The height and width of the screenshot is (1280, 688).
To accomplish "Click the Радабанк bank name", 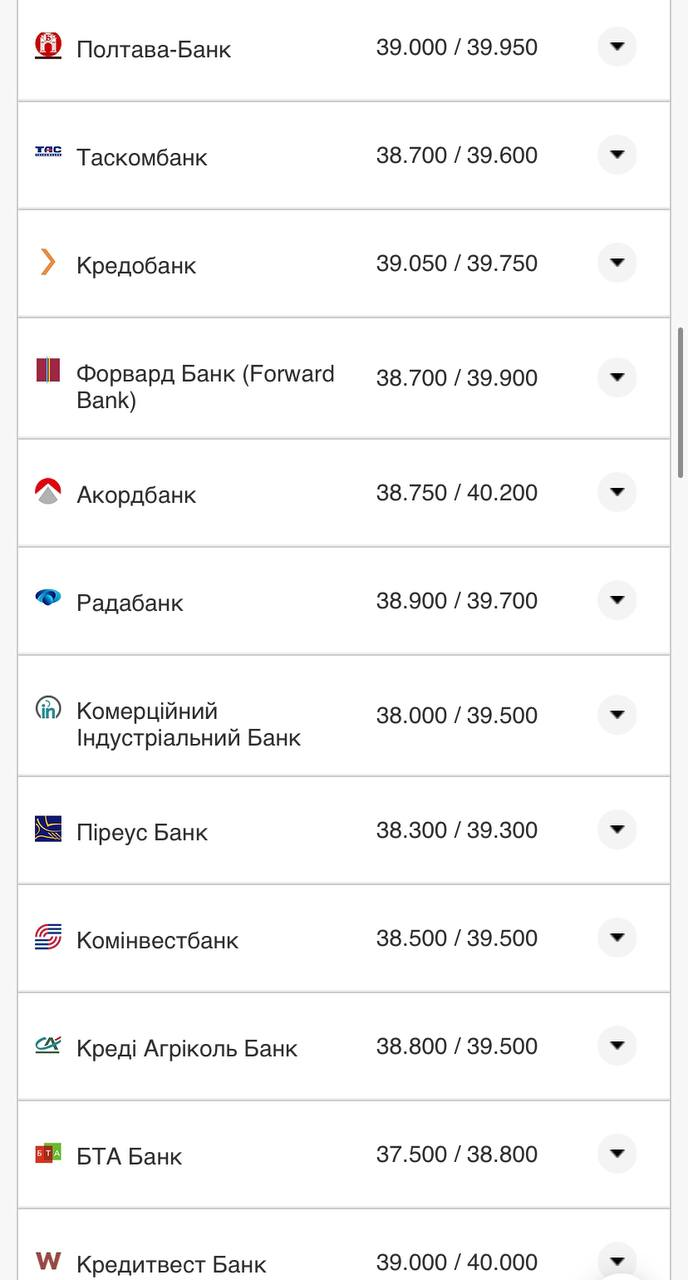I will [130, 602].
